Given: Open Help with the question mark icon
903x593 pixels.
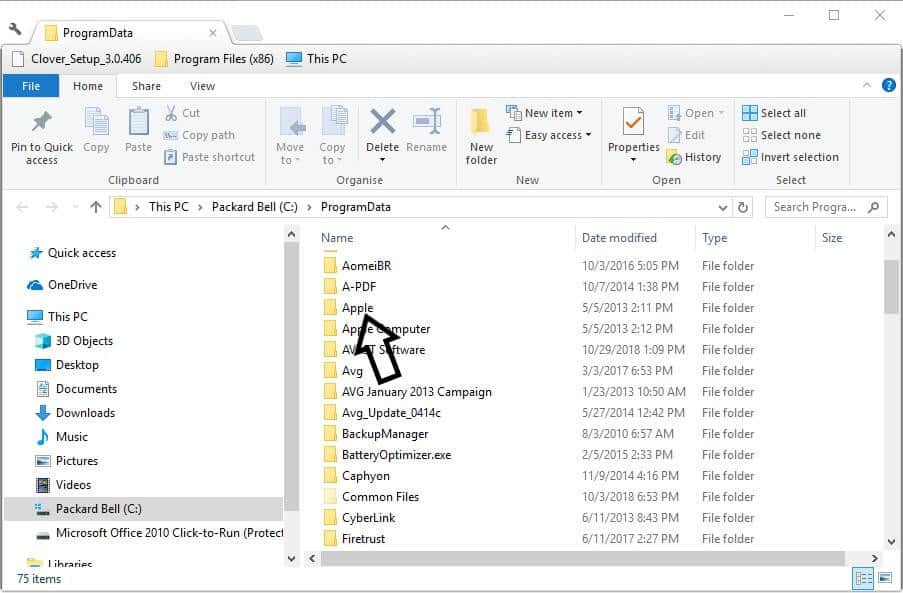Looking at the screenshot, I should click(889, 85).
